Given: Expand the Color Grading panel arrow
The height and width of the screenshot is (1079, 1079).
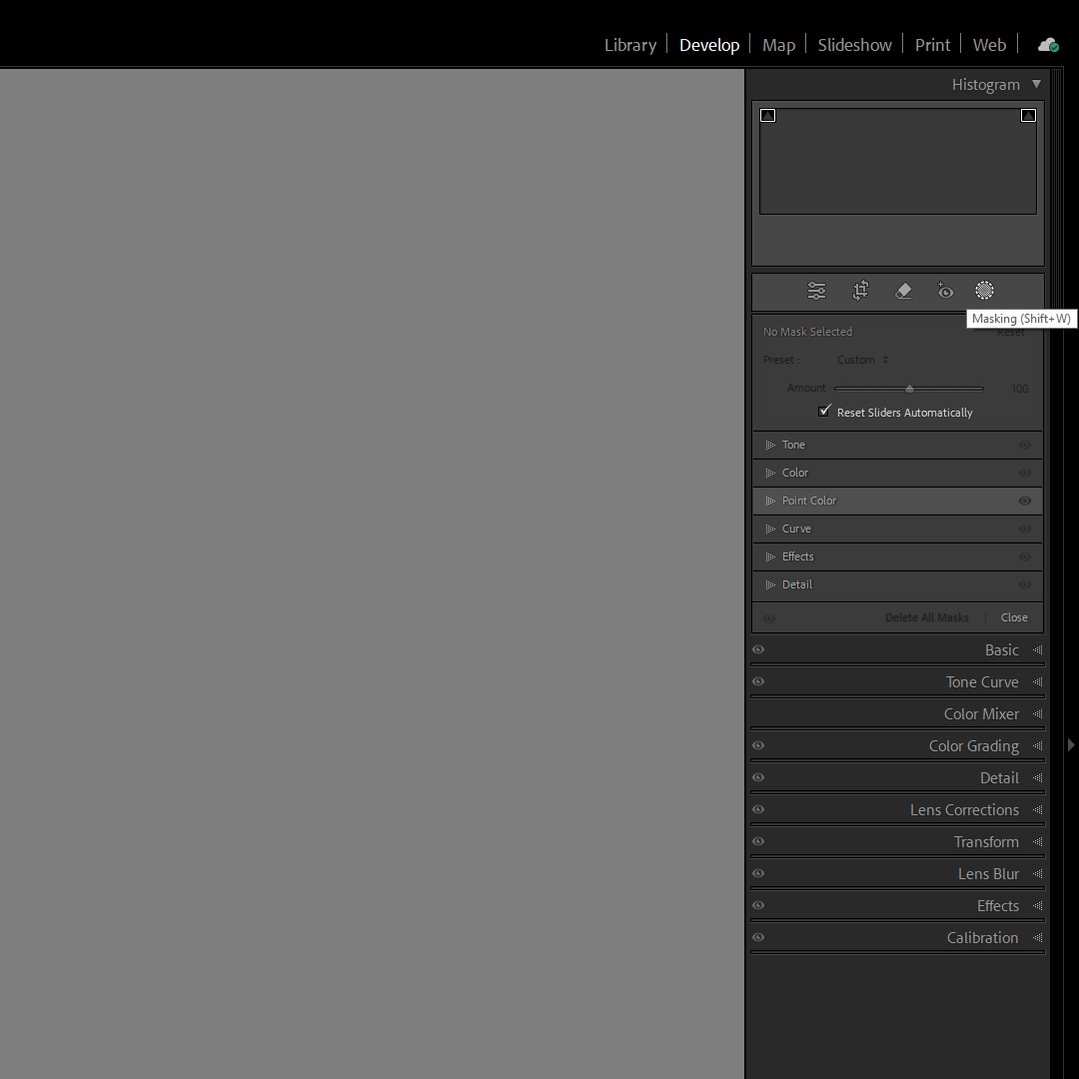Looking at the screenshot, I should pyautogui.click(x=1038, y=746).
